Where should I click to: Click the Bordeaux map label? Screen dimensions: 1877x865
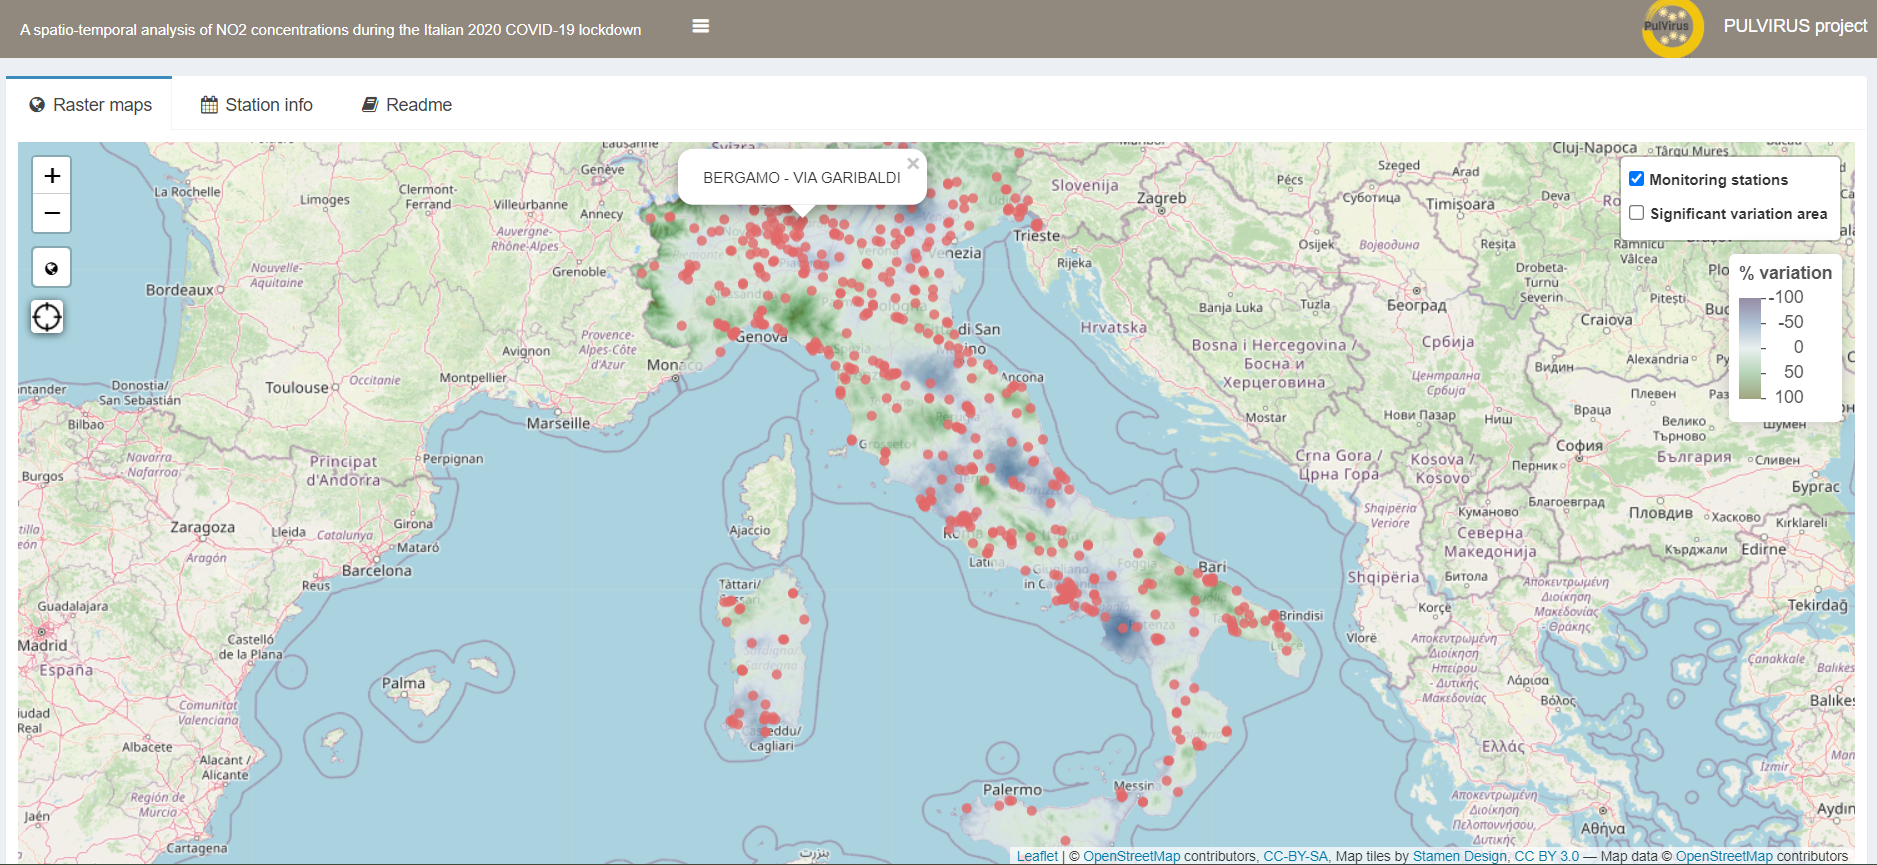[x=180, y=290]
